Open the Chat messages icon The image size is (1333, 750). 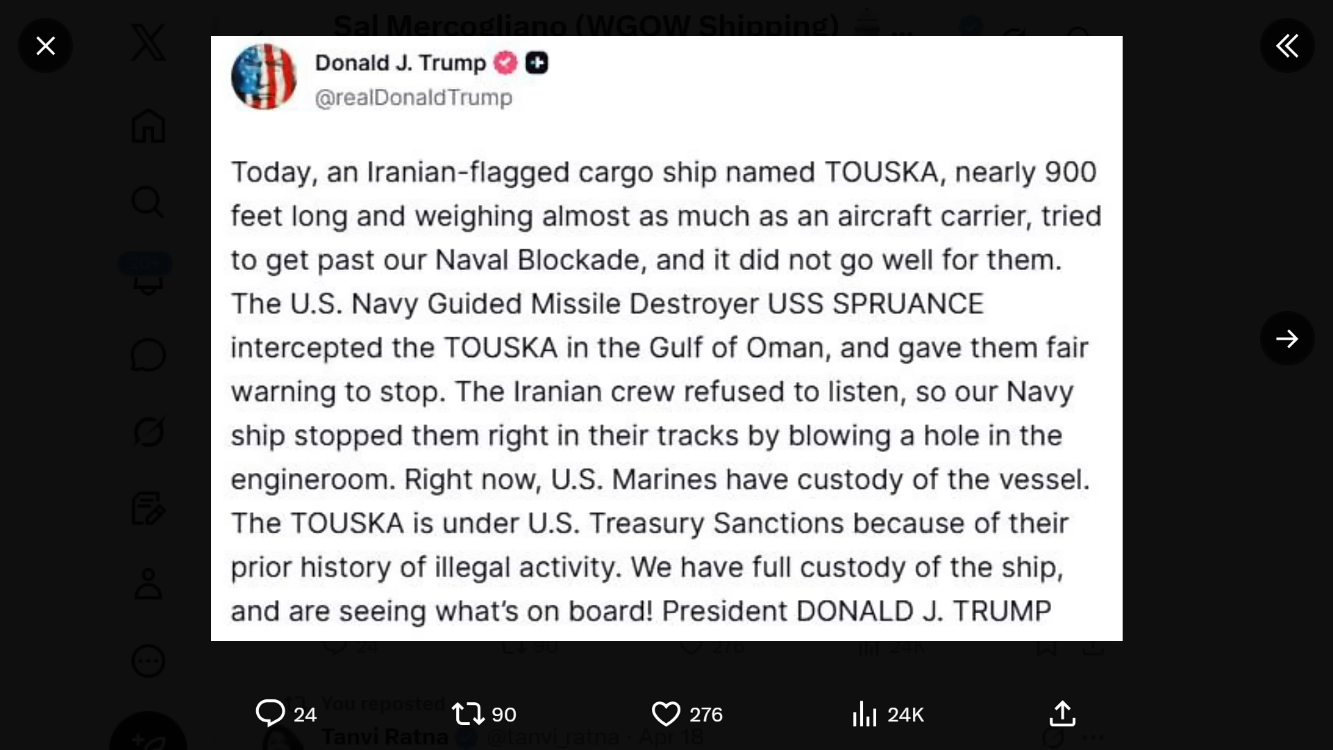pyautogui.click(x=148, y=355)
